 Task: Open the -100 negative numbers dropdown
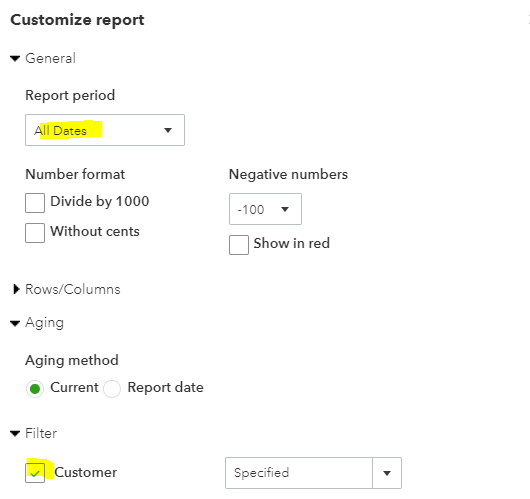tap(265, 209)
